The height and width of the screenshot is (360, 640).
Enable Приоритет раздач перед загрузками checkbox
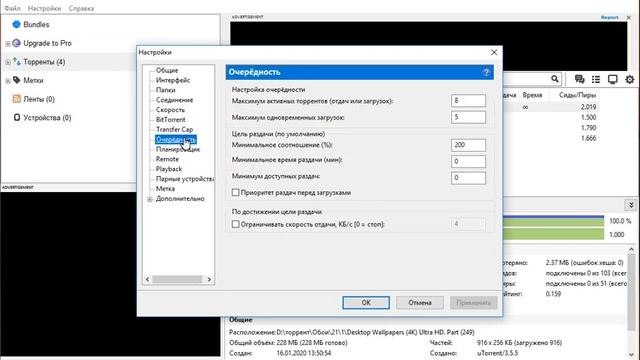pyautogui.click(x=236, y=192)
